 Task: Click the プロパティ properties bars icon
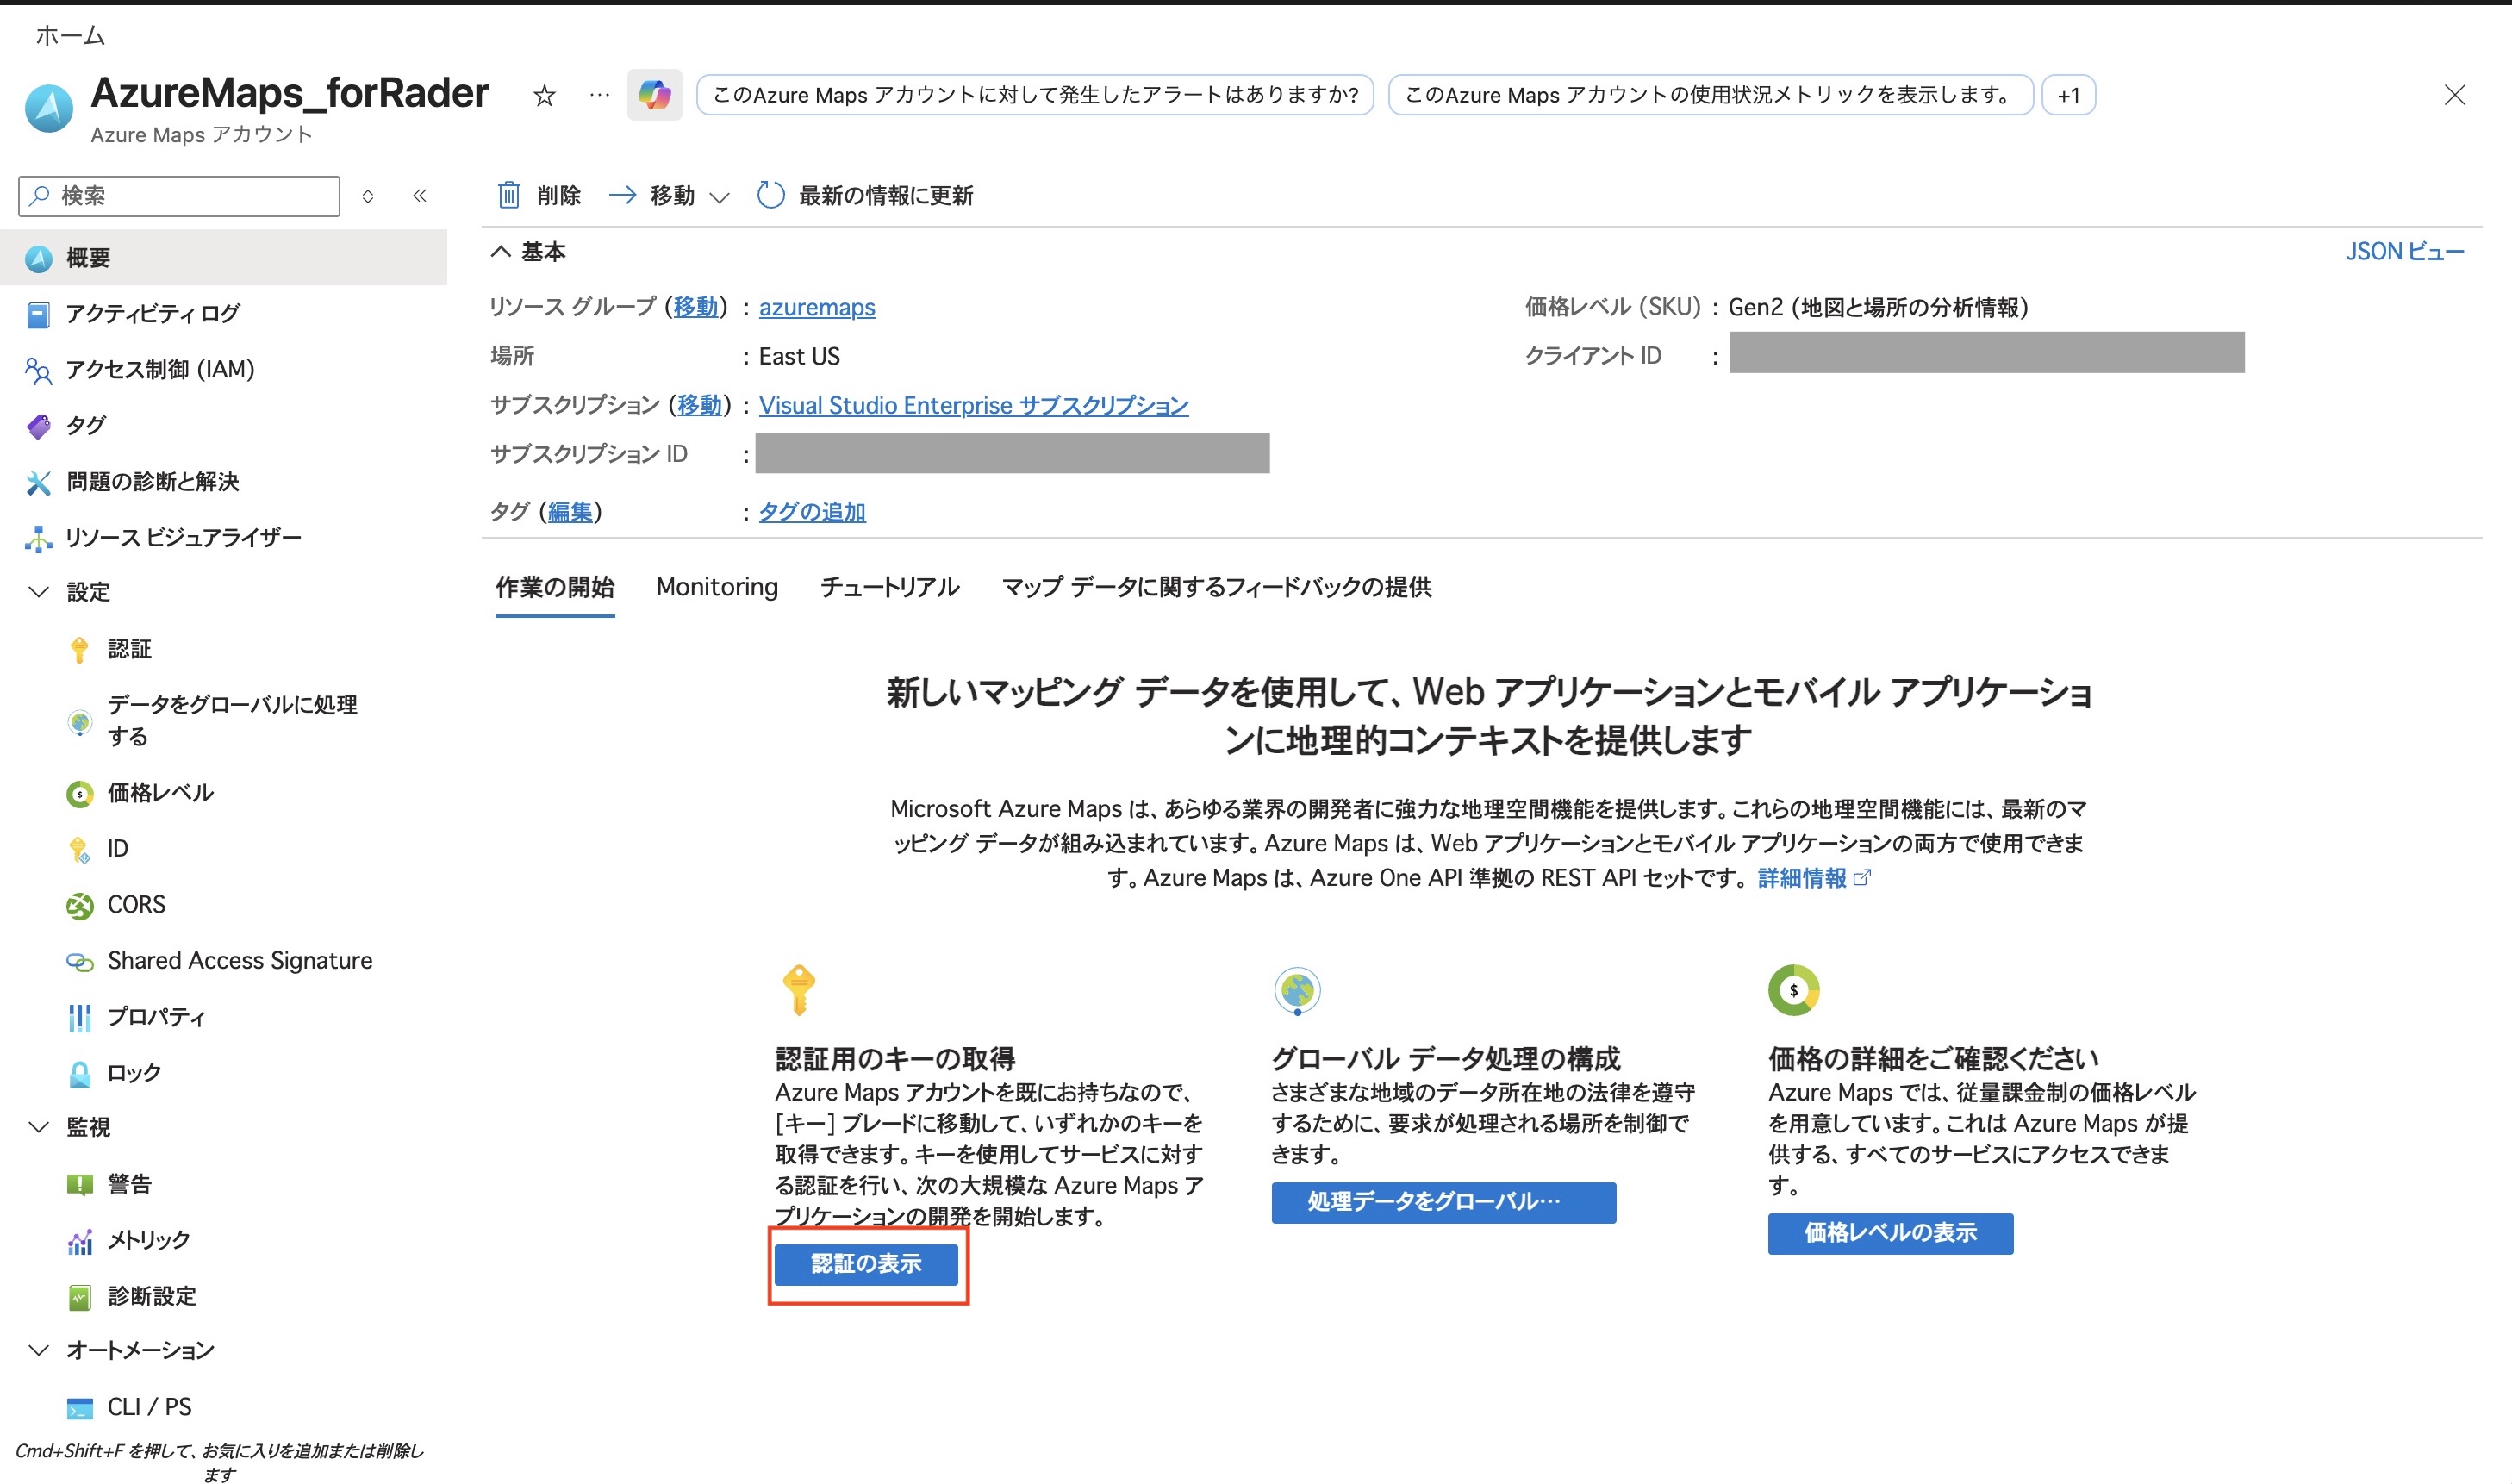pyautogui.click(x=80, y=1018)
